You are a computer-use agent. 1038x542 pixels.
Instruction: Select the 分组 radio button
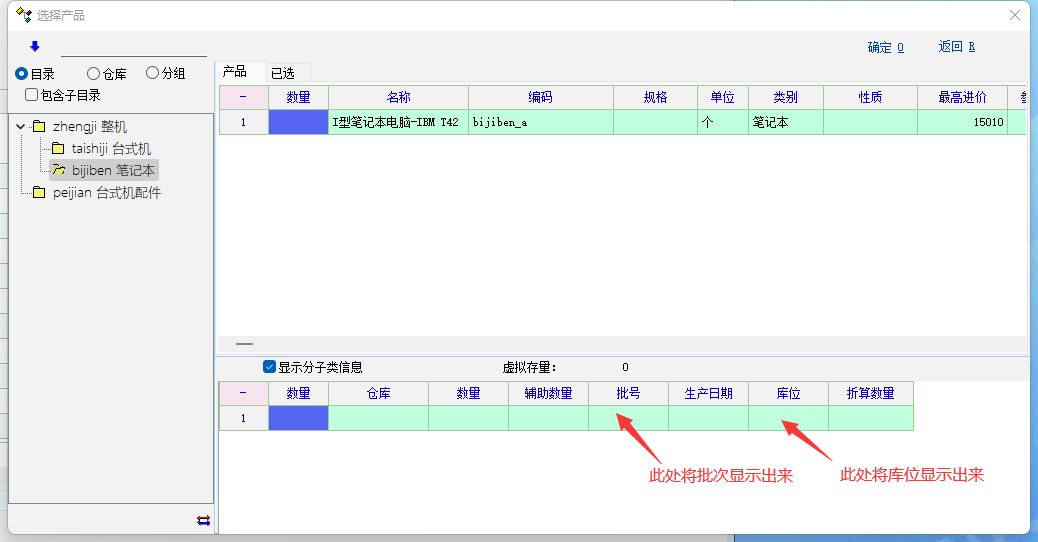coord(152,73)
